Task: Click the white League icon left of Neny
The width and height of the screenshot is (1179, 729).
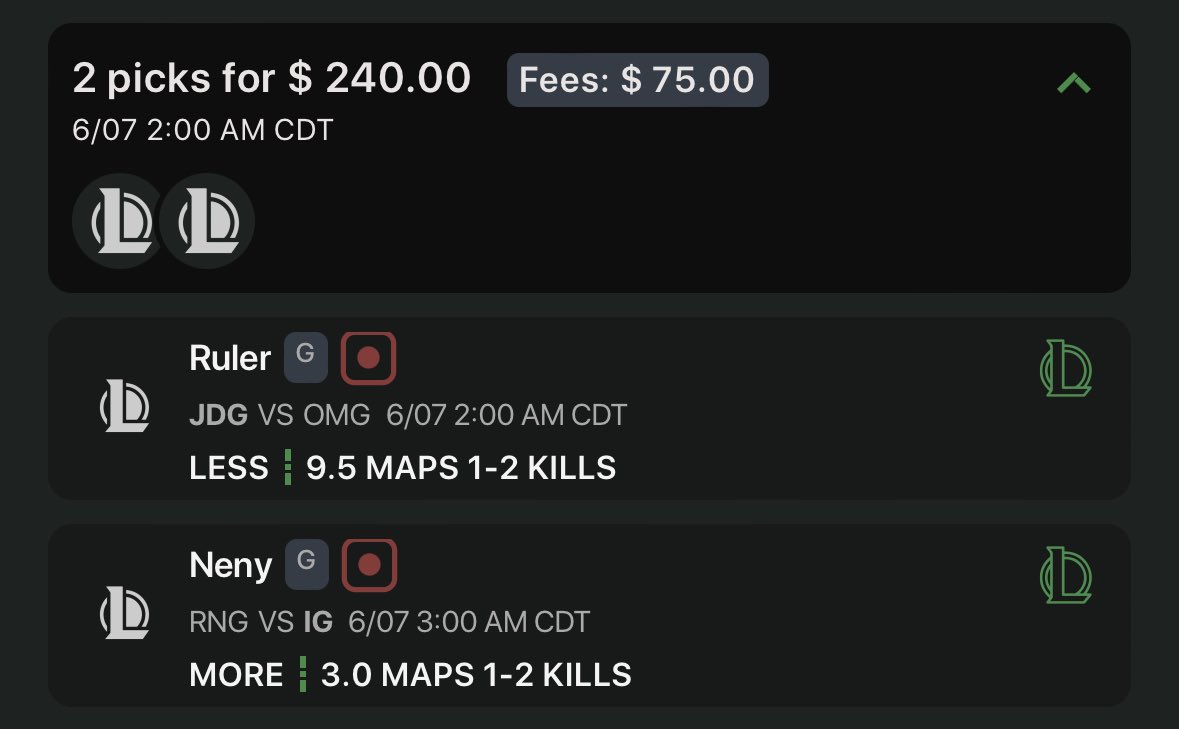Action: point(125,613)
